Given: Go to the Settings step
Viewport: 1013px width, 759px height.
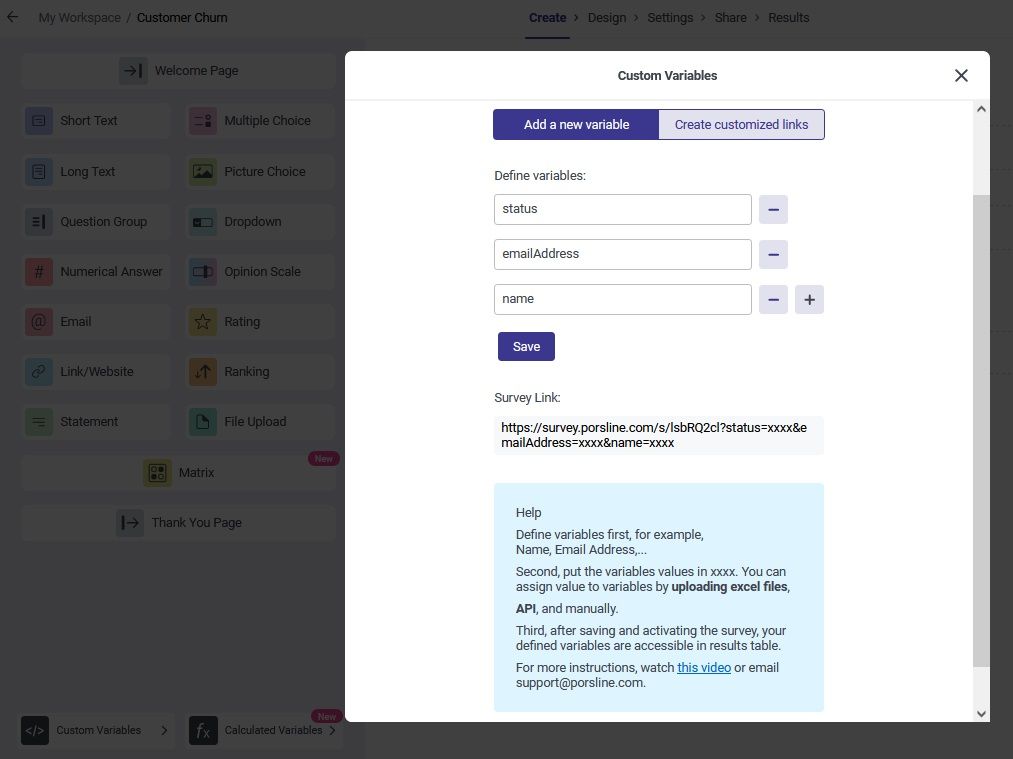Looking at the screenshot, I should [670, 17].
